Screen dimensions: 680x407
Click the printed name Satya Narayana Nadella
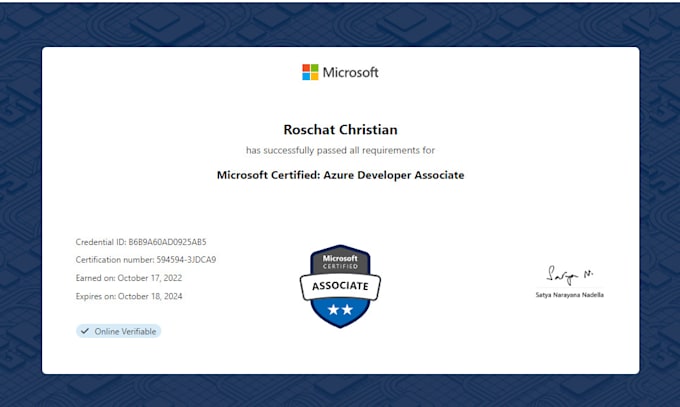(x=569, y=295)
